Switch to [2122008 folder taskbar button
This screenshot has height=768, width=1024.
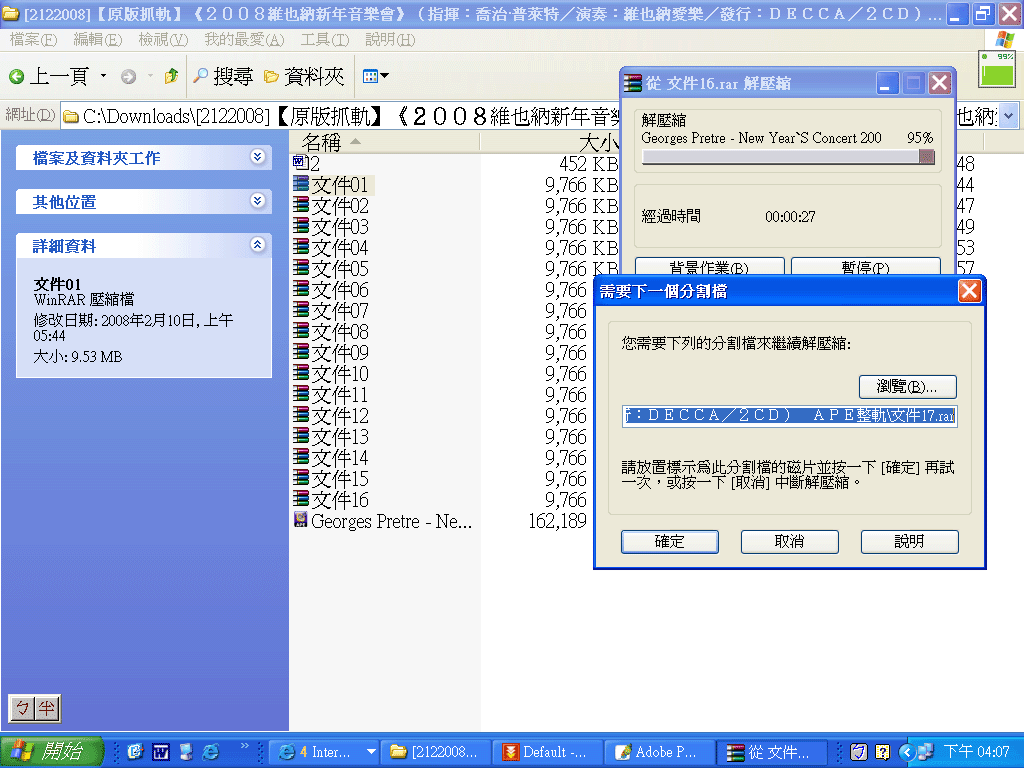(x=437, y=752)
